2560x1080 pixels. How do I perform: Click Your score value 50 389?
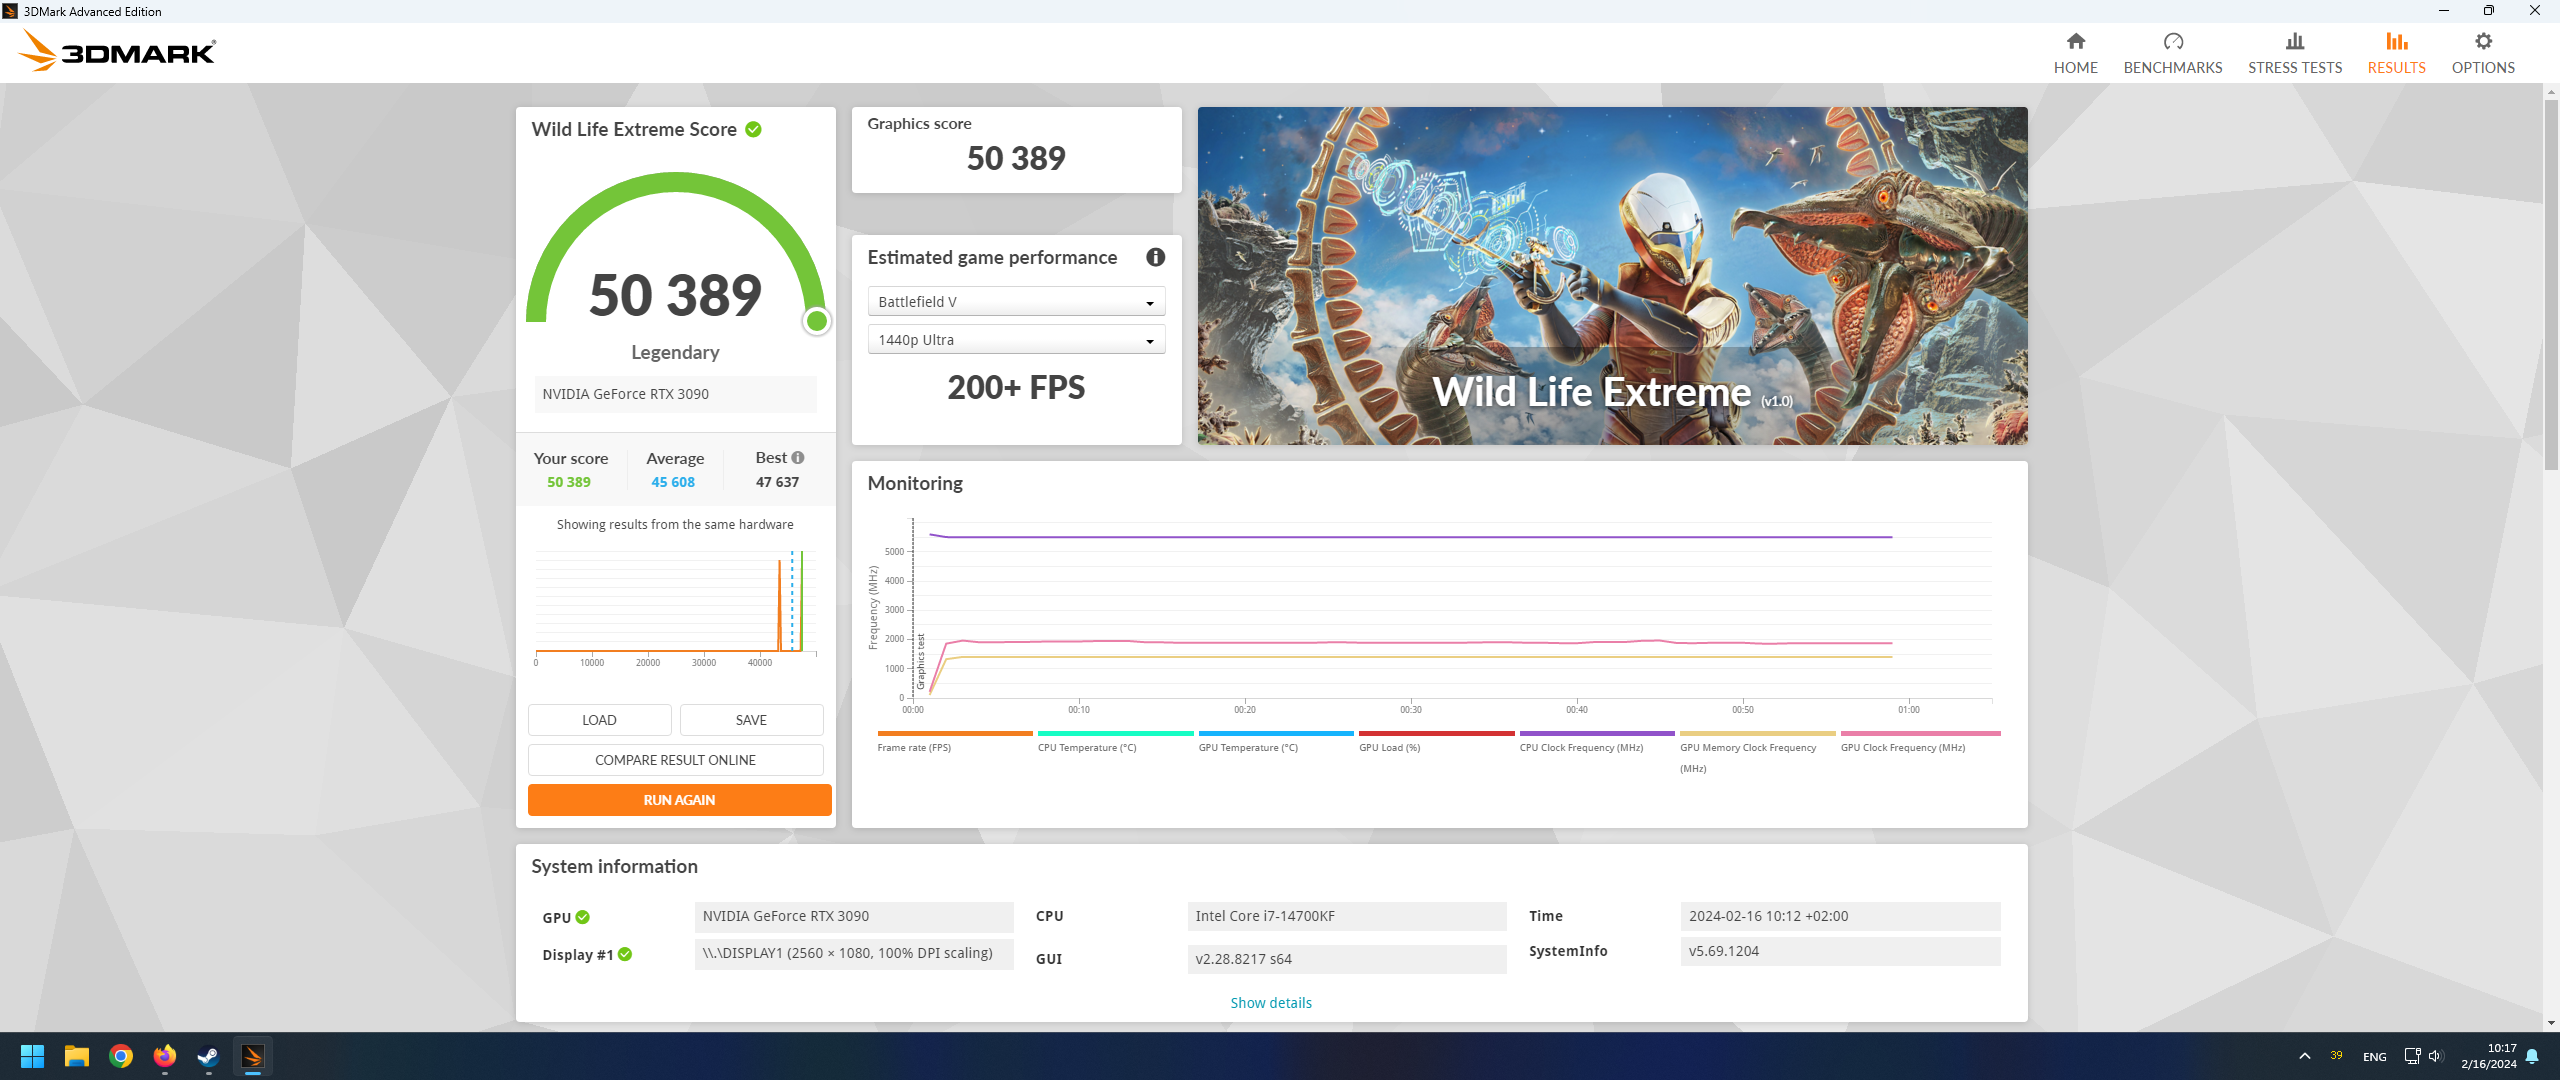[x=569, y=482]
